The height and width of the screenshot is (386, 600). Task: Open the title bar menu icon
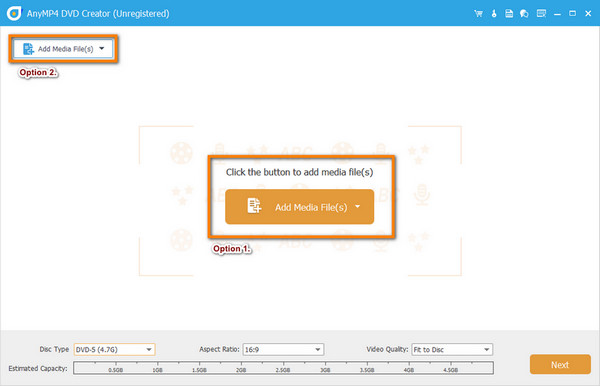click(541, 14)
